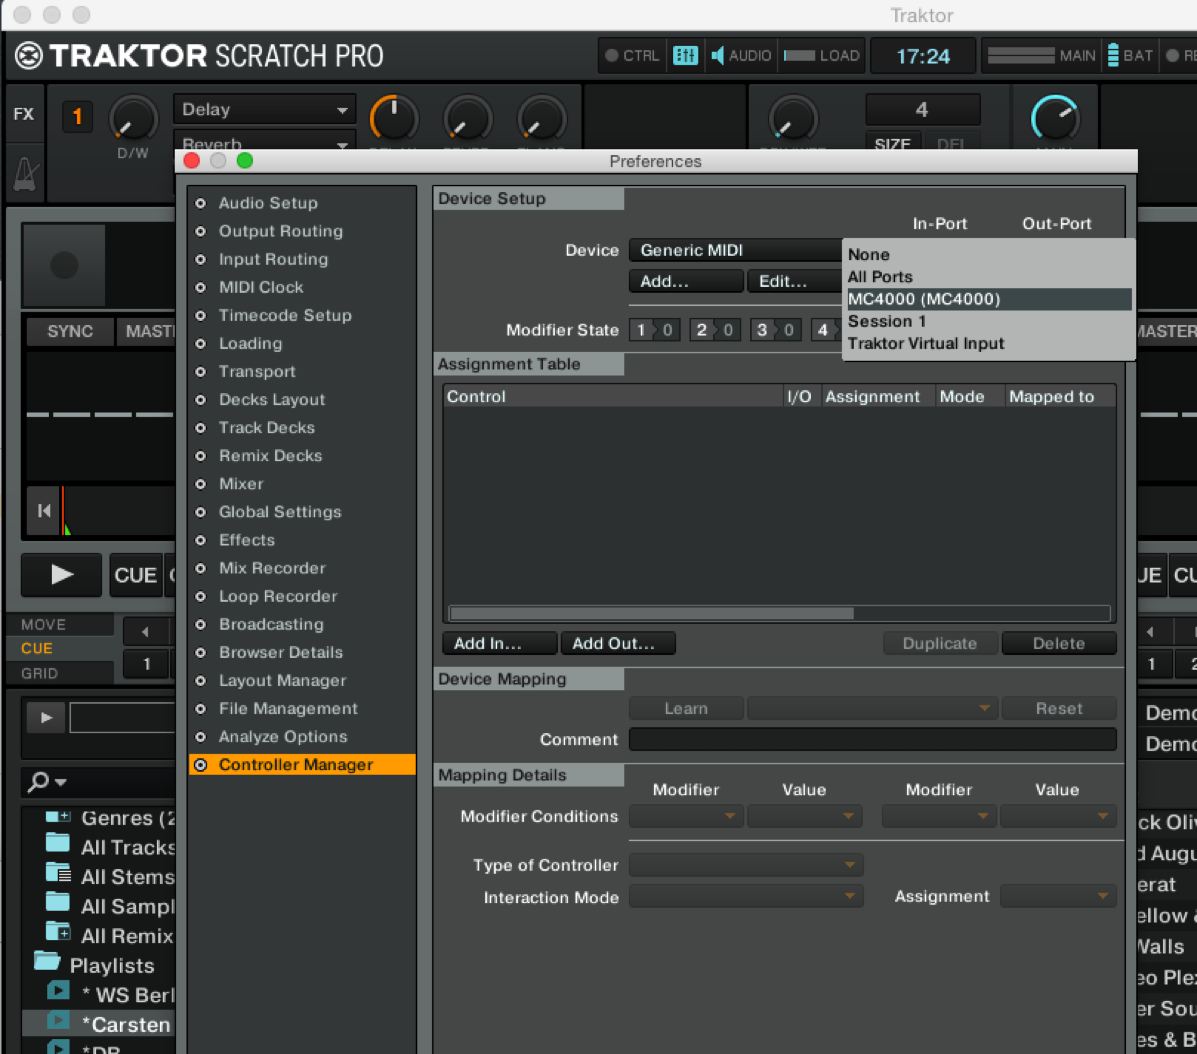This screenshot has height=1054, width=1197.
Task: Open the Playlists folder icon
Action: point(47,963)
